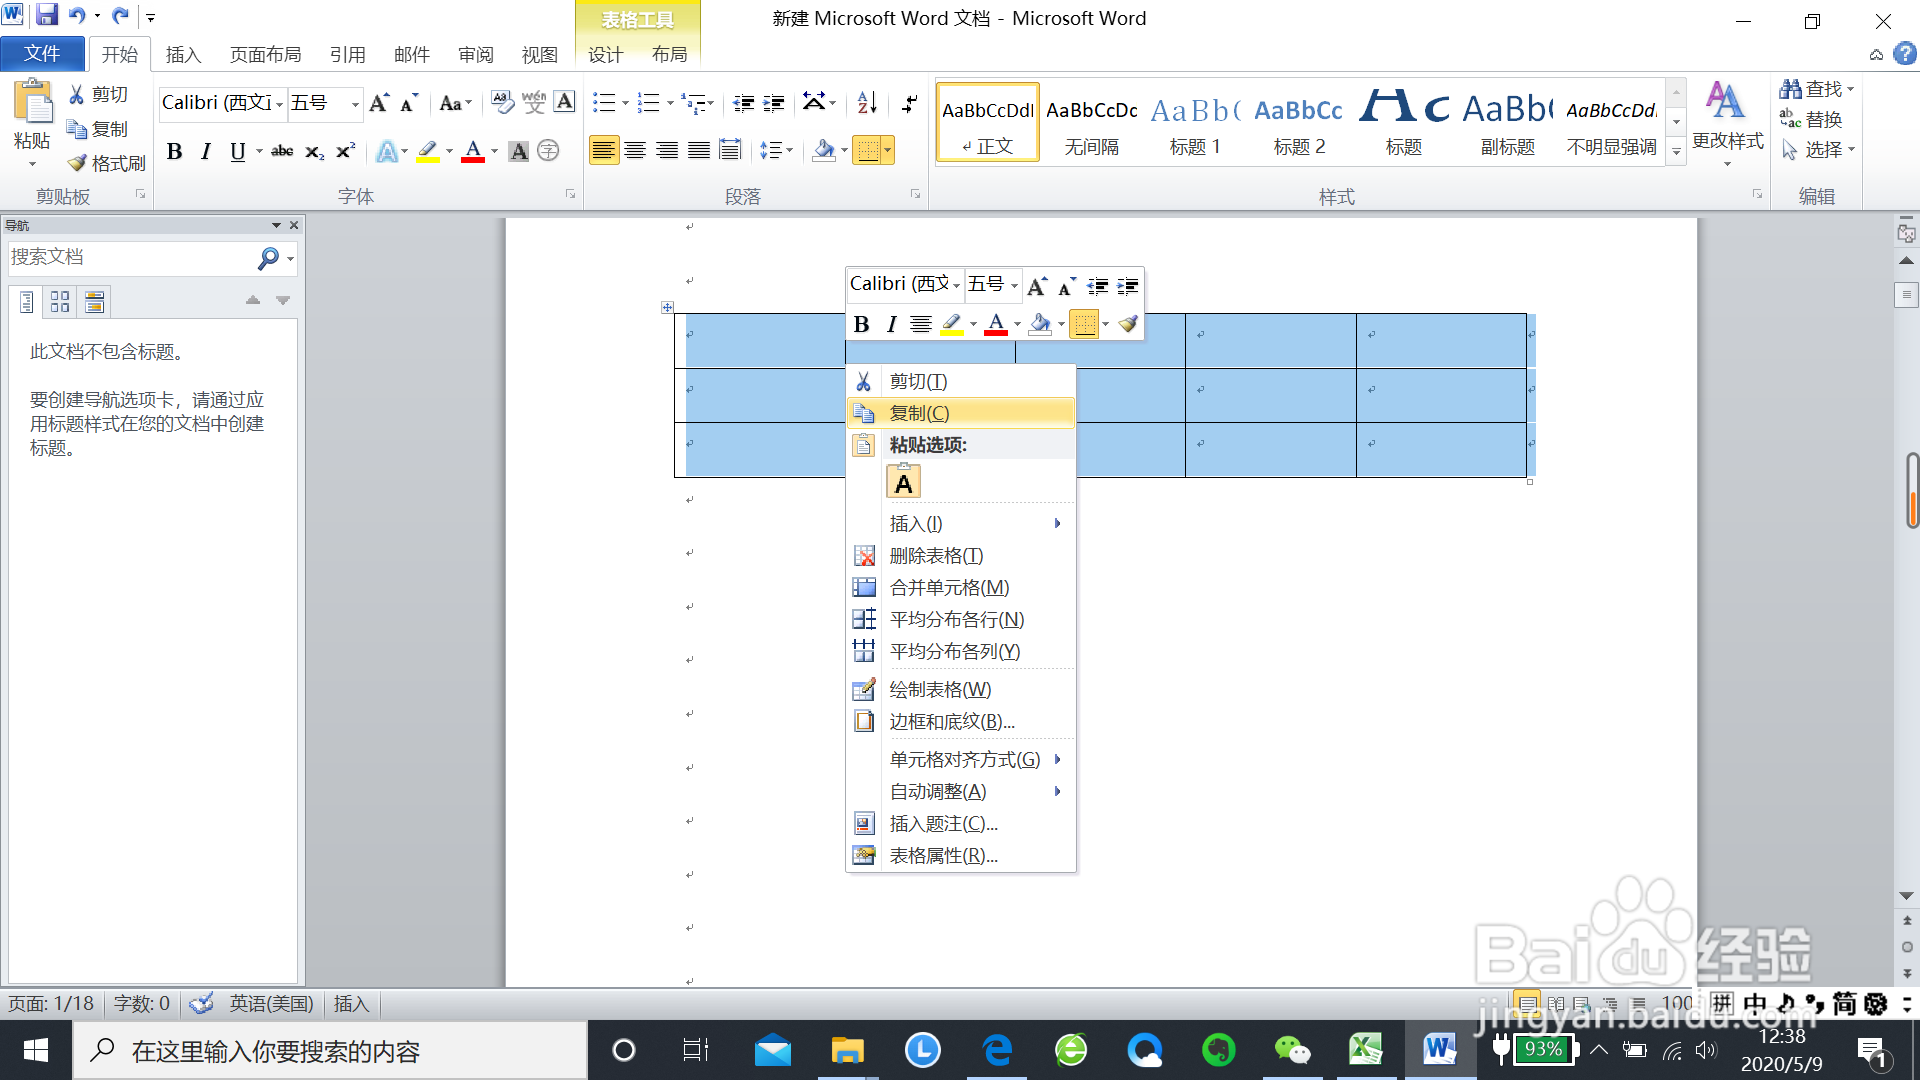This screenshot has width=1920, height=1080.
Task: Click the Cut scissors icon in the ribbon
Action: click(76, 94)
